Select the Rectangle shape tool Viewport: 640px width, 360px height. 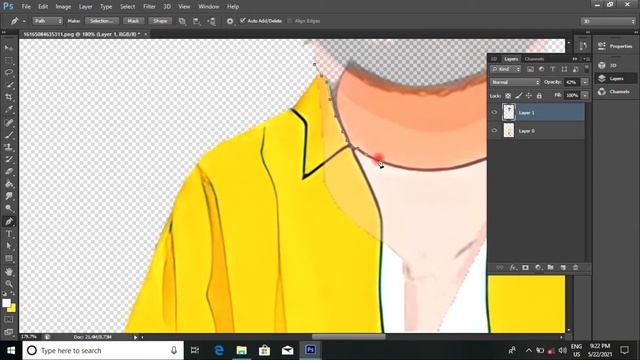click(9, 258)
